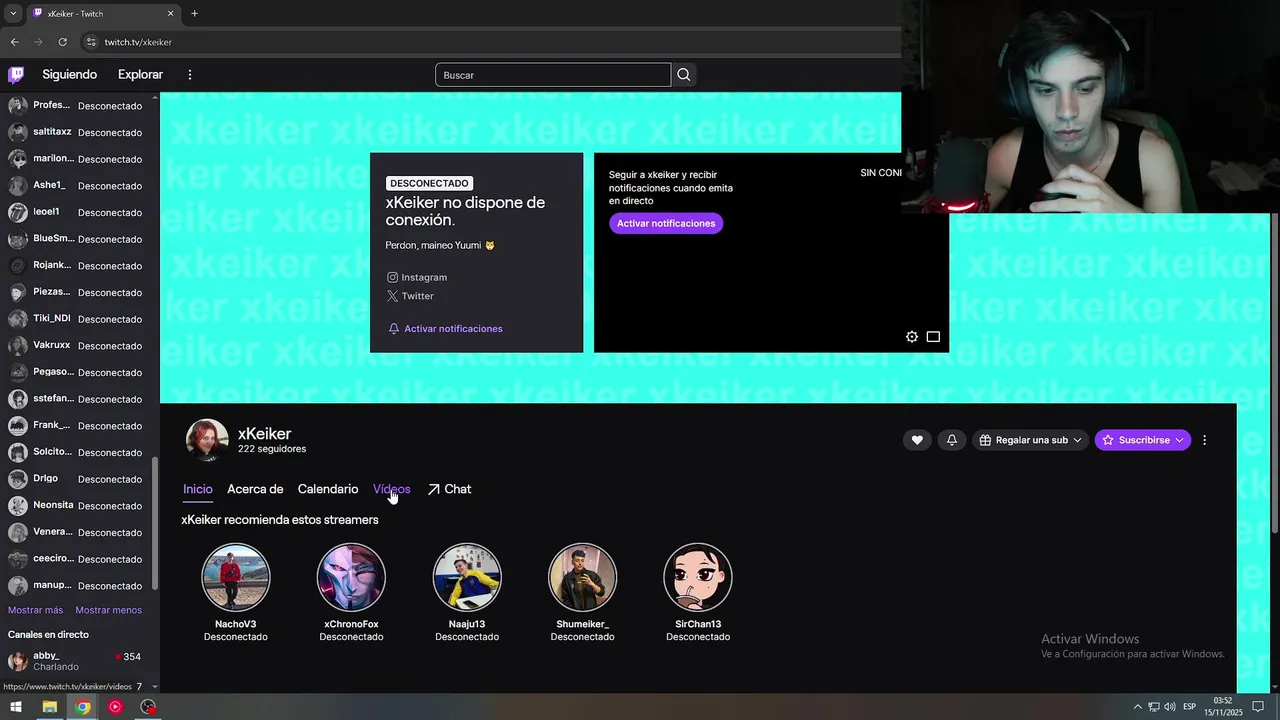Open the Suscribirse dropdown button
This screenshot has width=1280, height=720.
pyautogui.click(x=1143, y=440)
